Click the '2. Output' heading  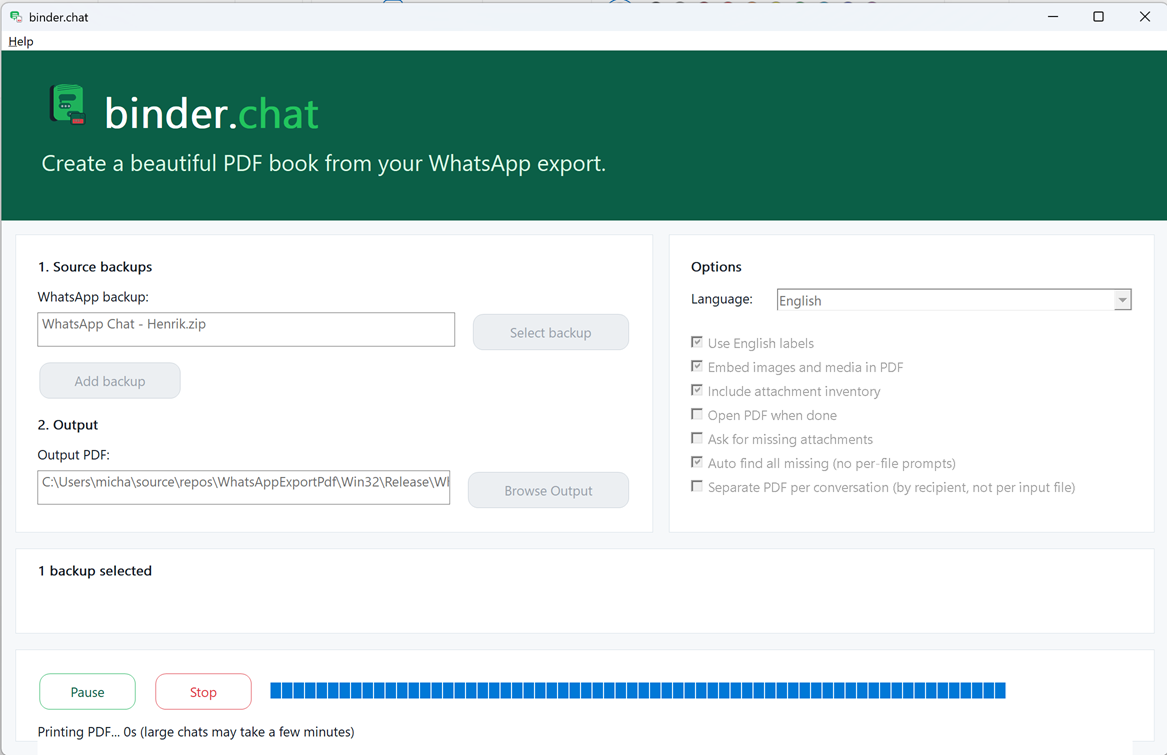tap(68, 424)
